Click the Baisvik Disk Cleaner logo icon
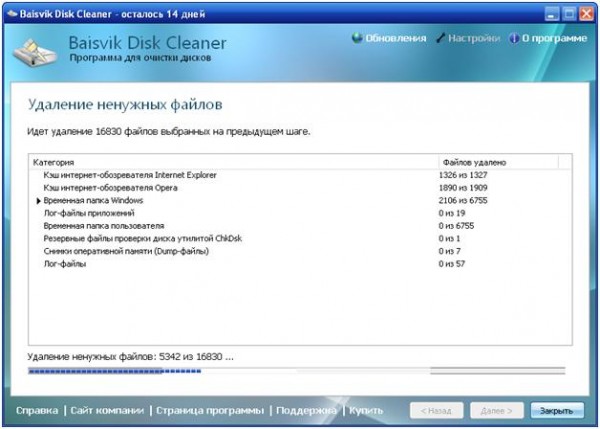 pyautogui.click(x=35, y=52)
